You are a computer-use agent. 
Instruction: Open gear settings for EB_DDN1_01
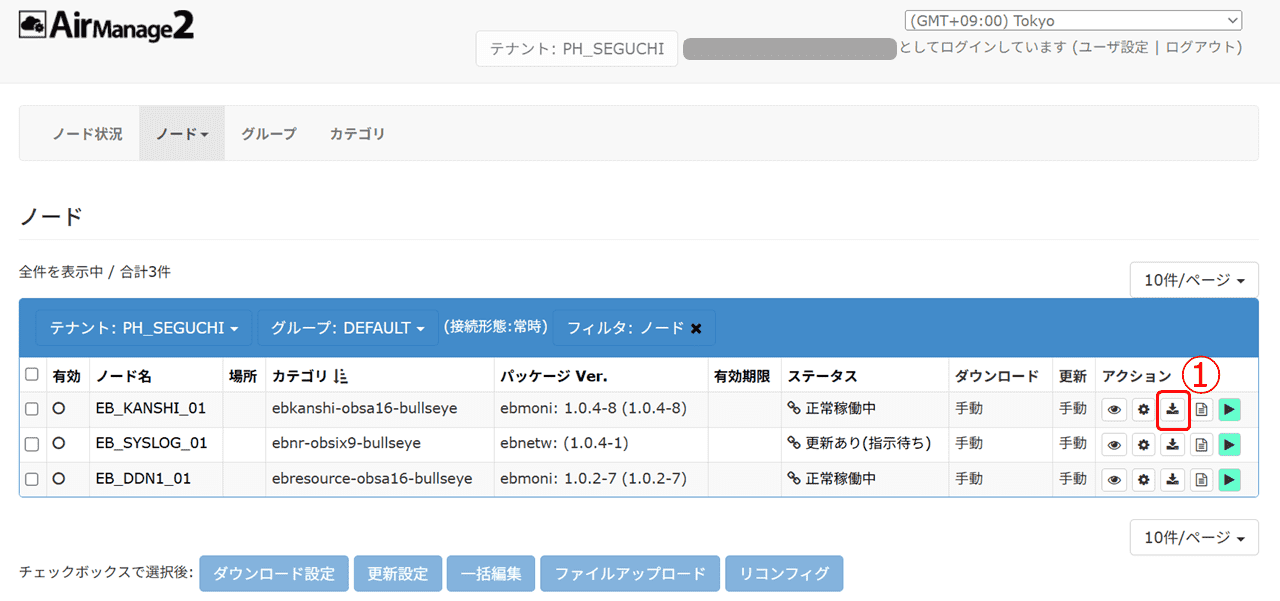point(1143,480)
